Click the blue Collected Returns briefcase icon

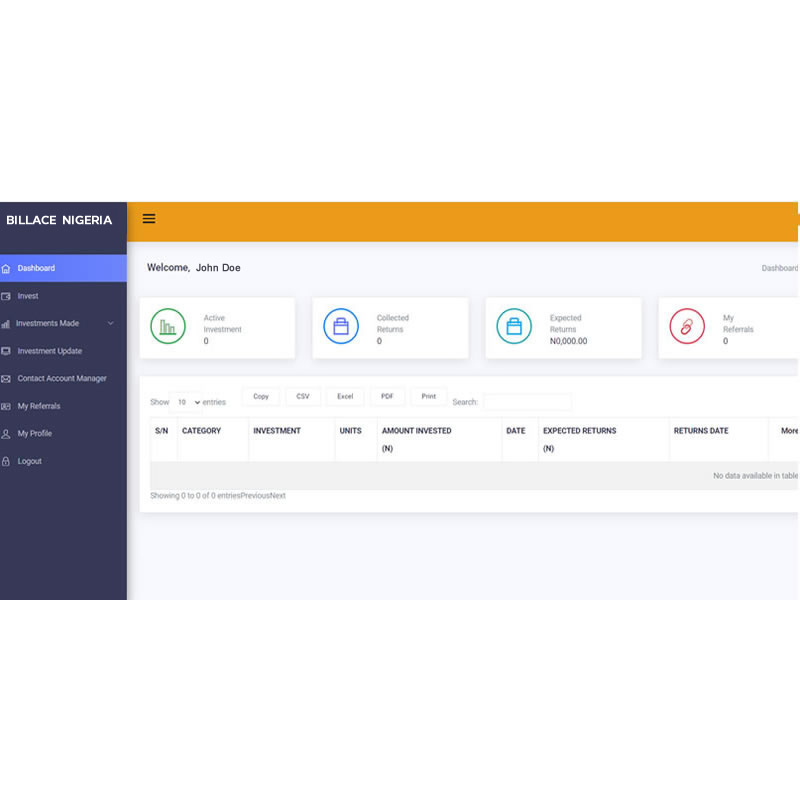click(x=341, y=327)
